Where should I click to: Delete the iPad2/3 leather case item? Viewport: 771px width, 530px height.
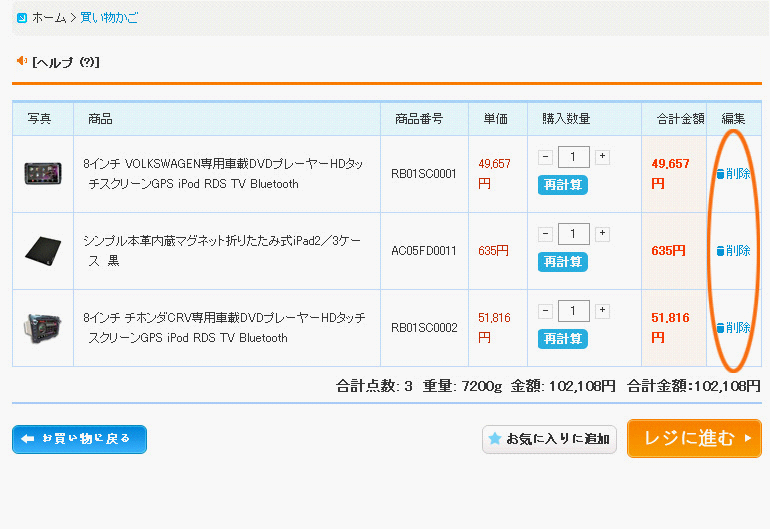point(733,251)
